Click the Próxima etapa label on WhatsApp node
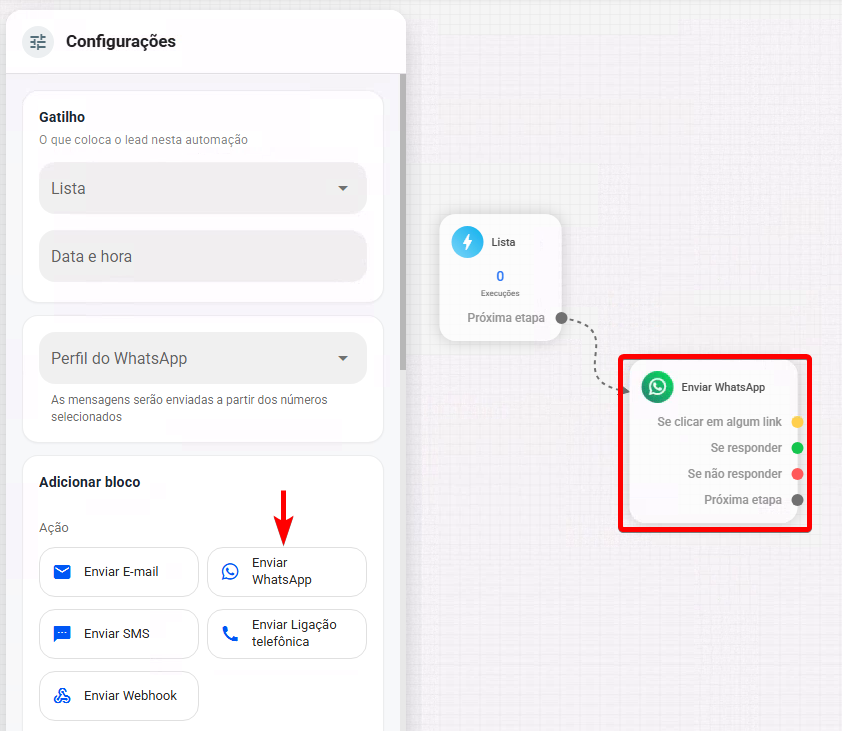842x731 pixels. click(x=743, y=500)
